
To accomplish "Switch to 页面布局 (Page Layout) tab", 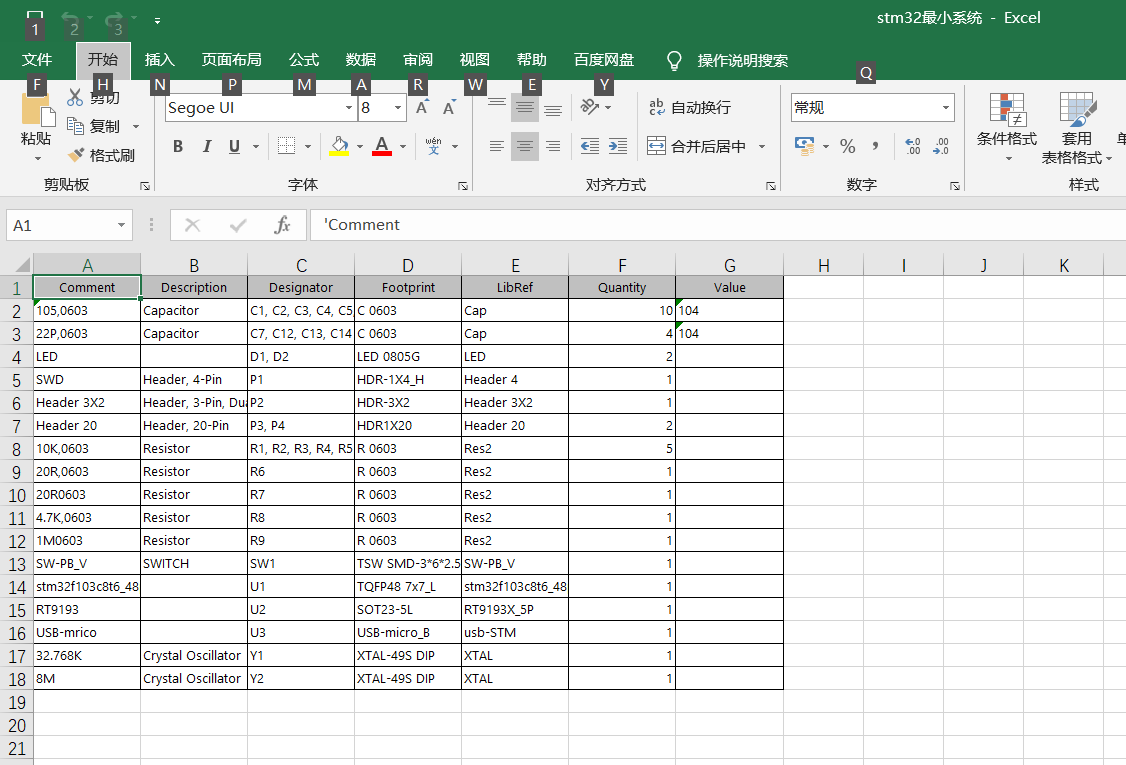I will tap(231, 60).
